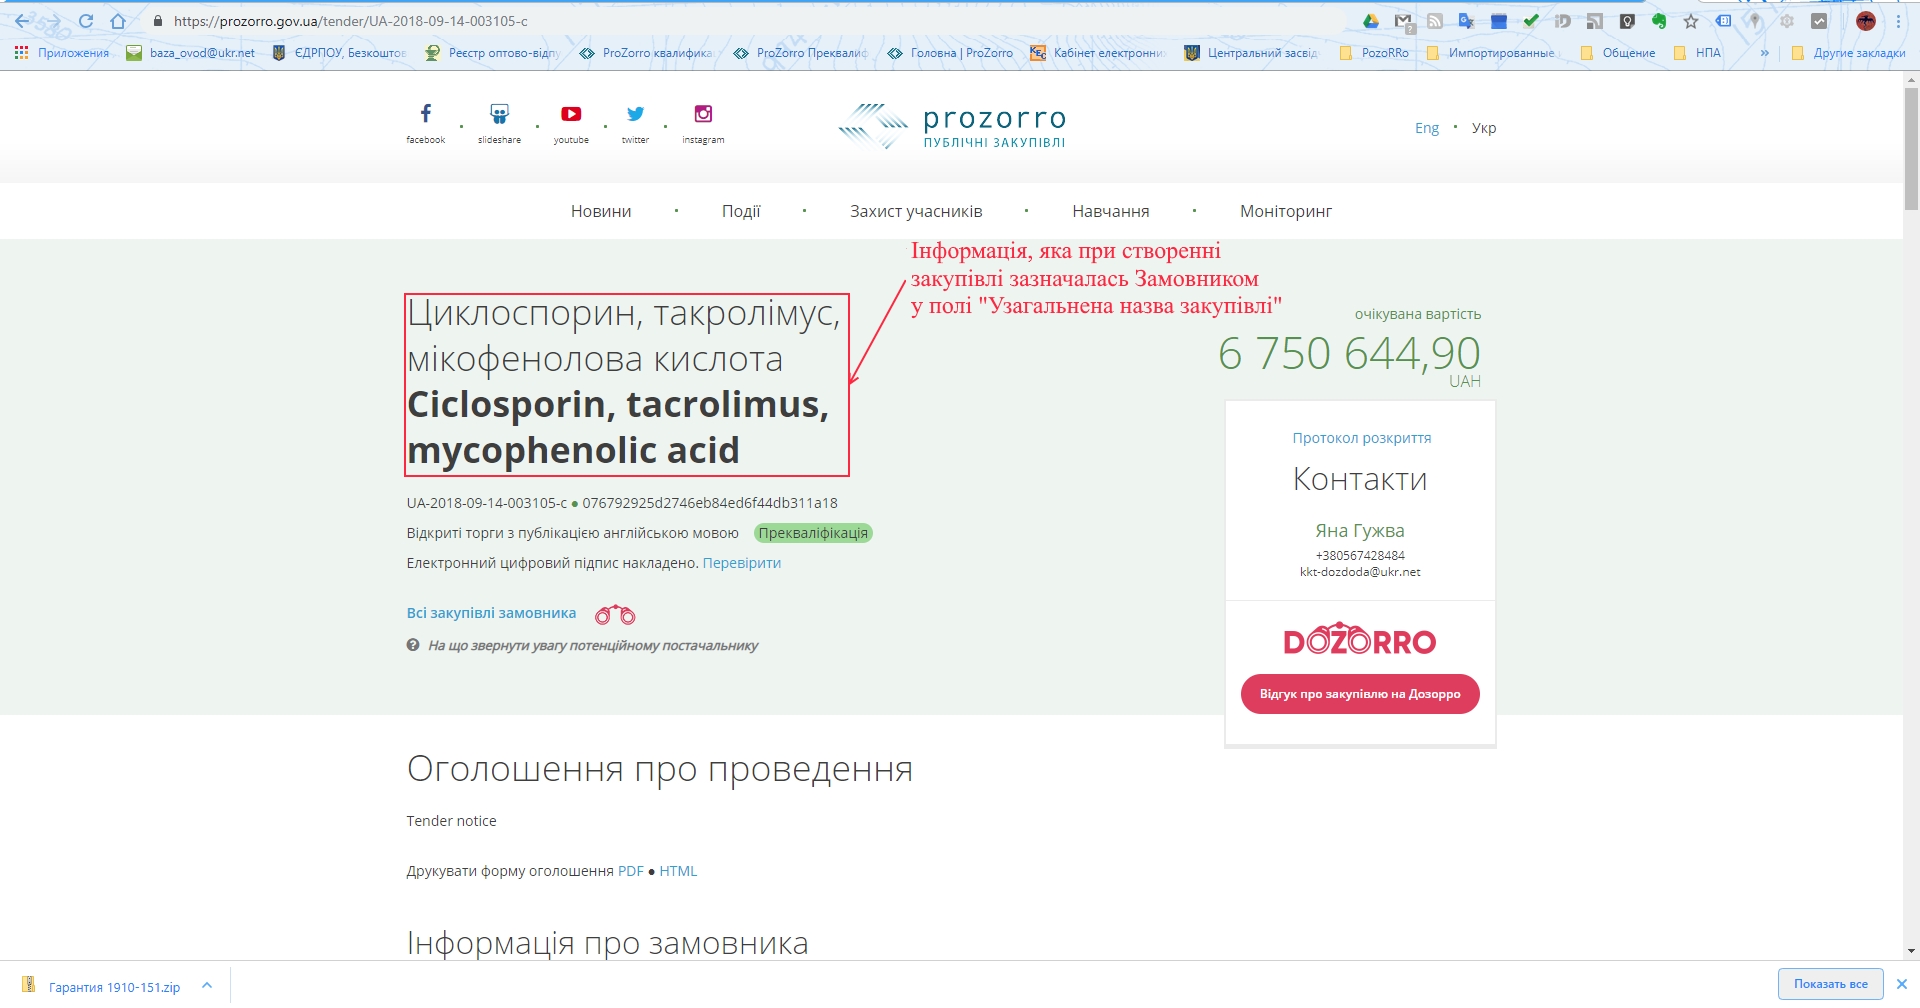Reload the page with refresh icon

(x=86, y=21)
